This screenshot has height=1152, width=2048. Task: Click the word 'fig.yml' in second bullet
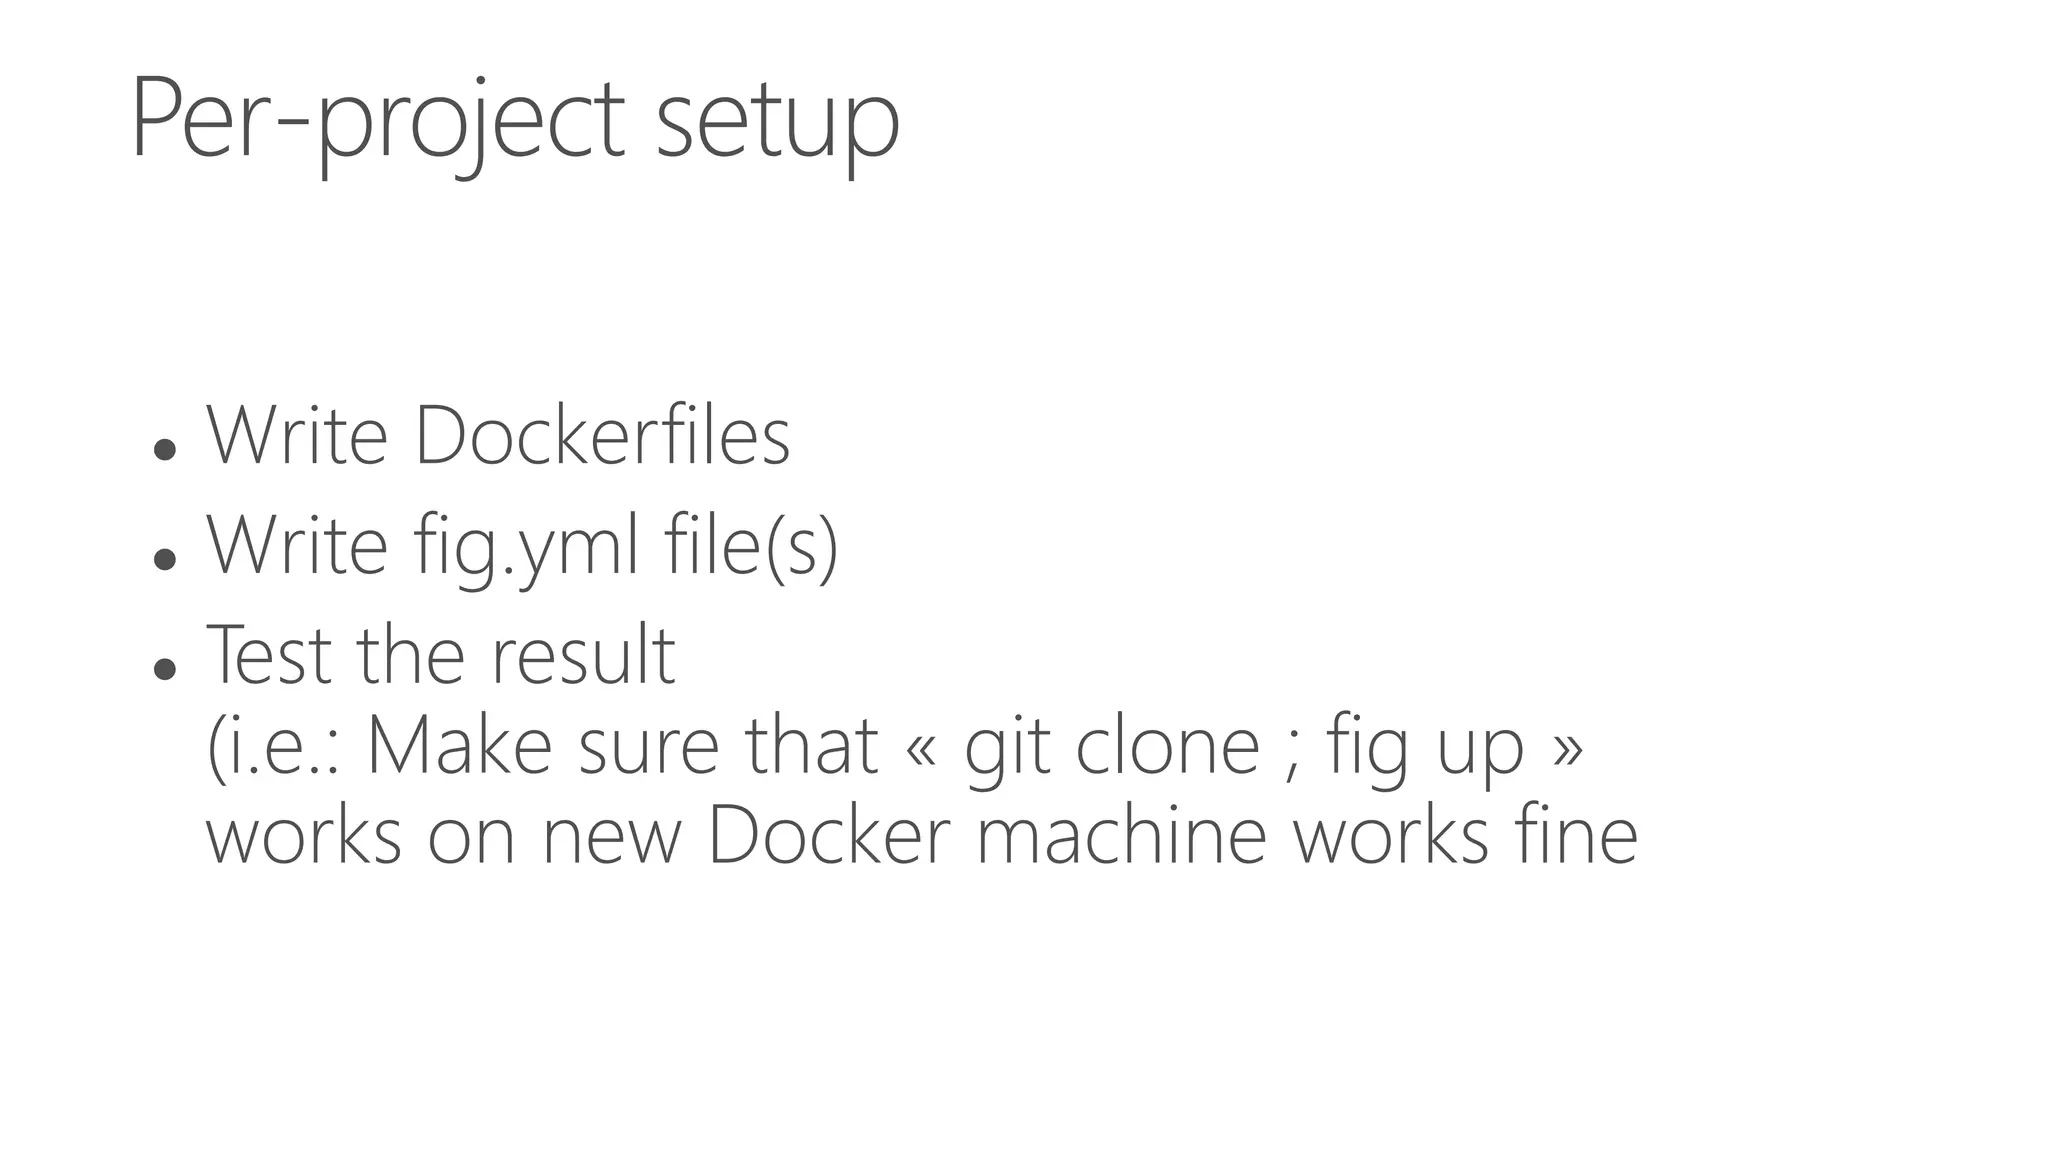click(x=526, y=547)
